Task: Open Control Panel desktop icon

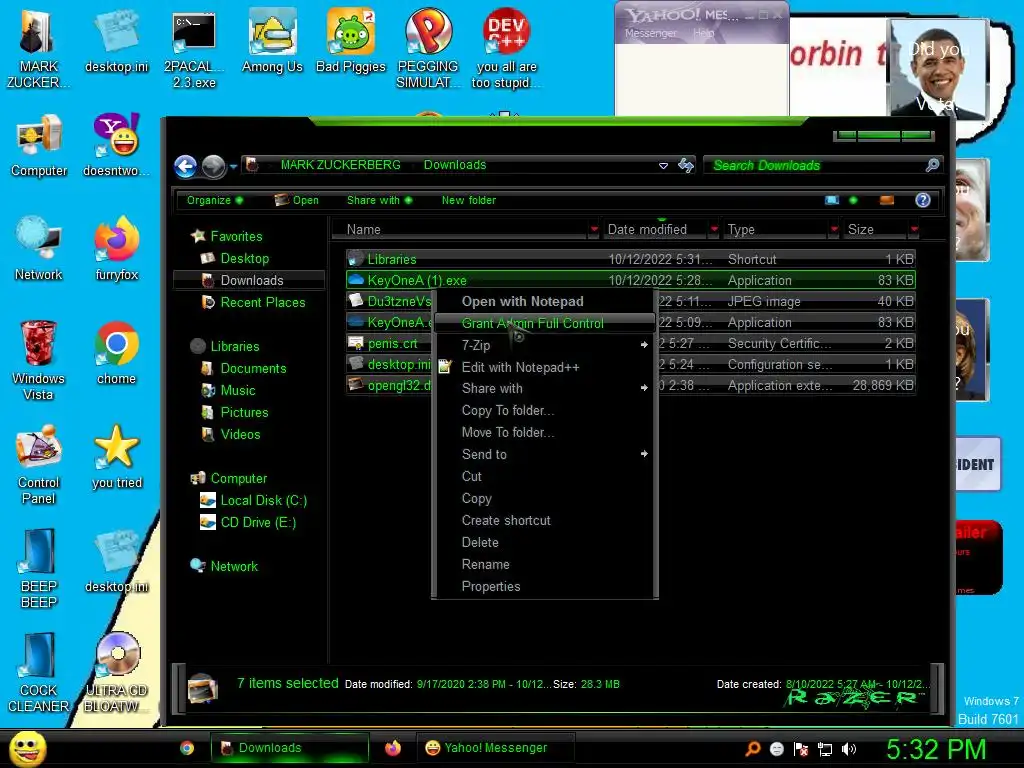Action: pyautogui.click(x=39, y=464)
